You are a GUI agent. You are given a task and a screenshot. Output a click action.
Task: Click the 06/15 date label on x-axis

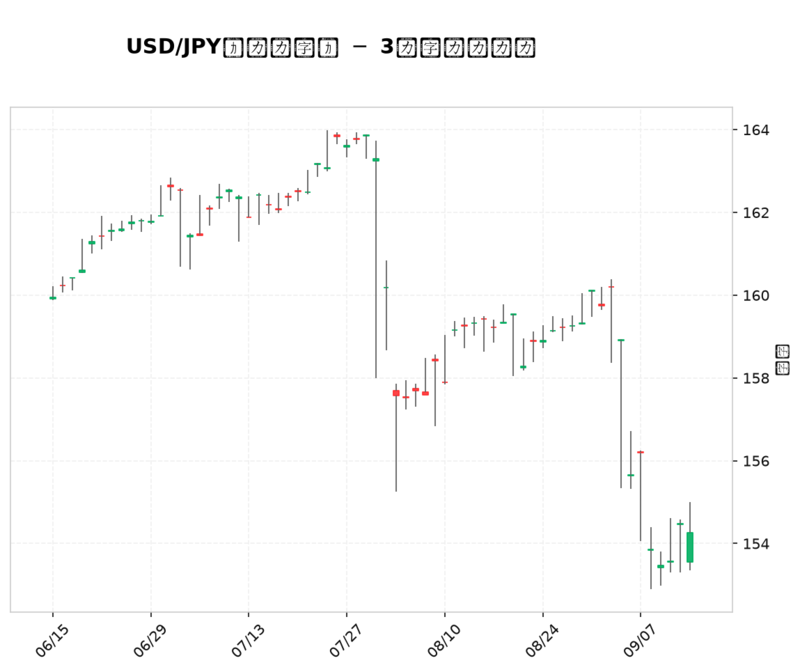pos(52,640)
